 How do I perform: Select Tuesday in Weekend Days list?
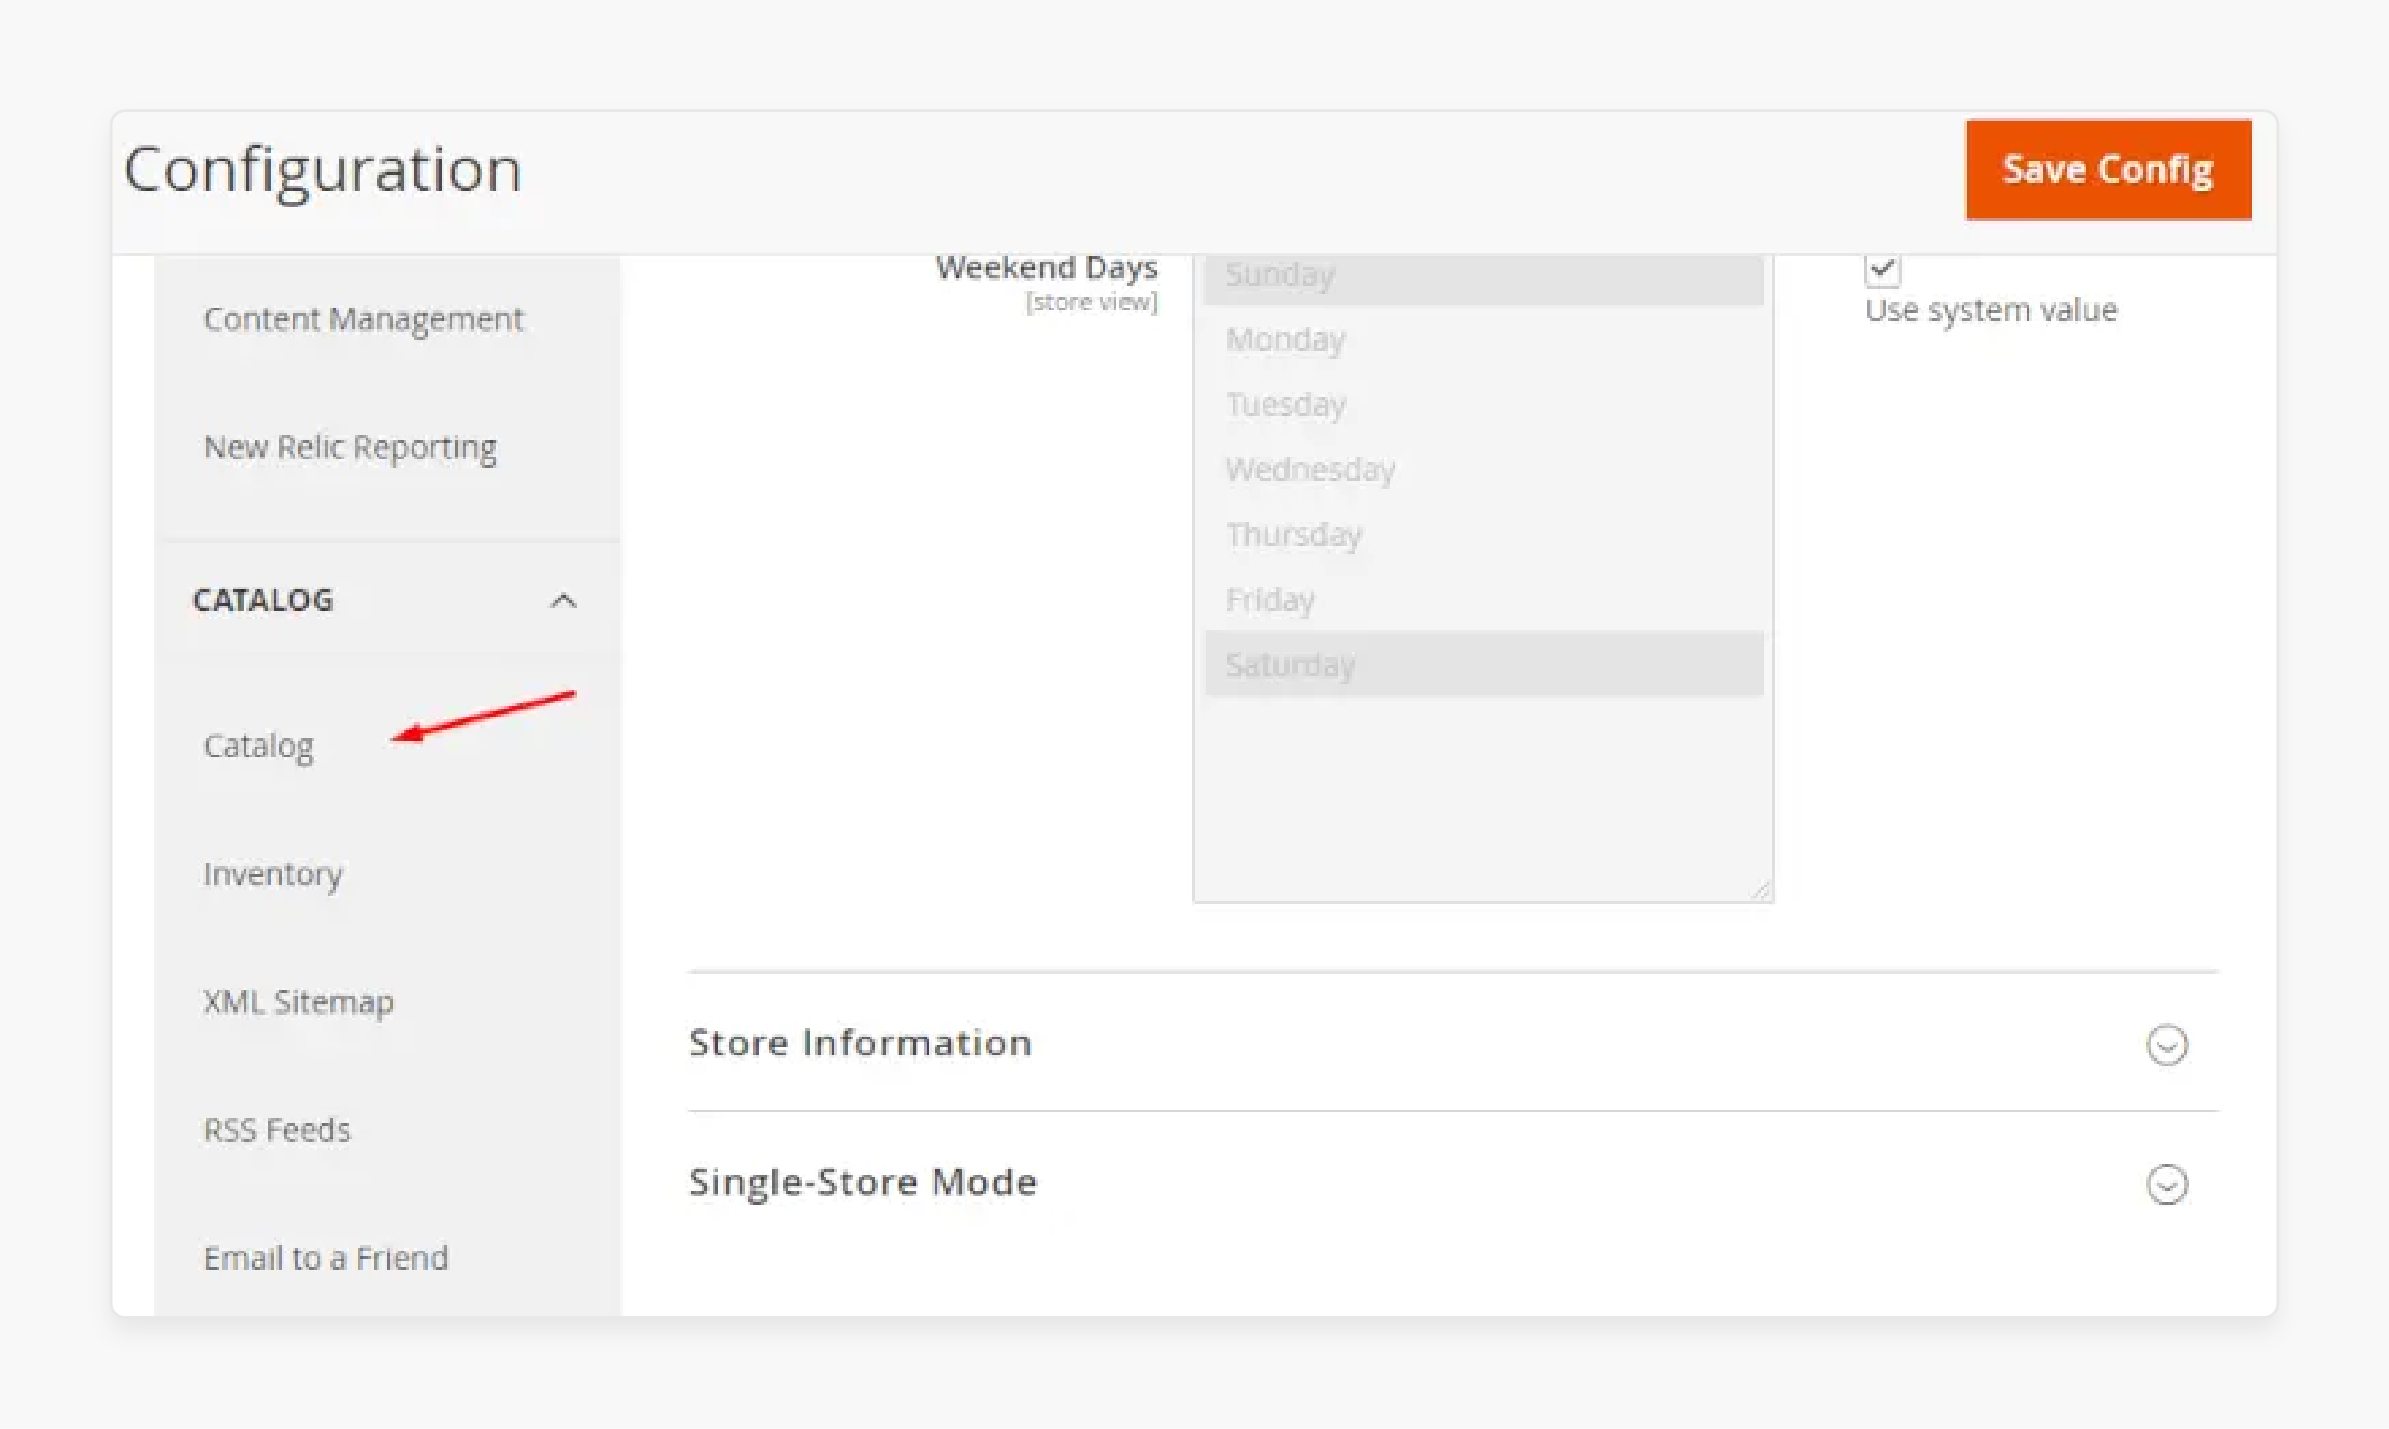click(x=1484, y=404)
